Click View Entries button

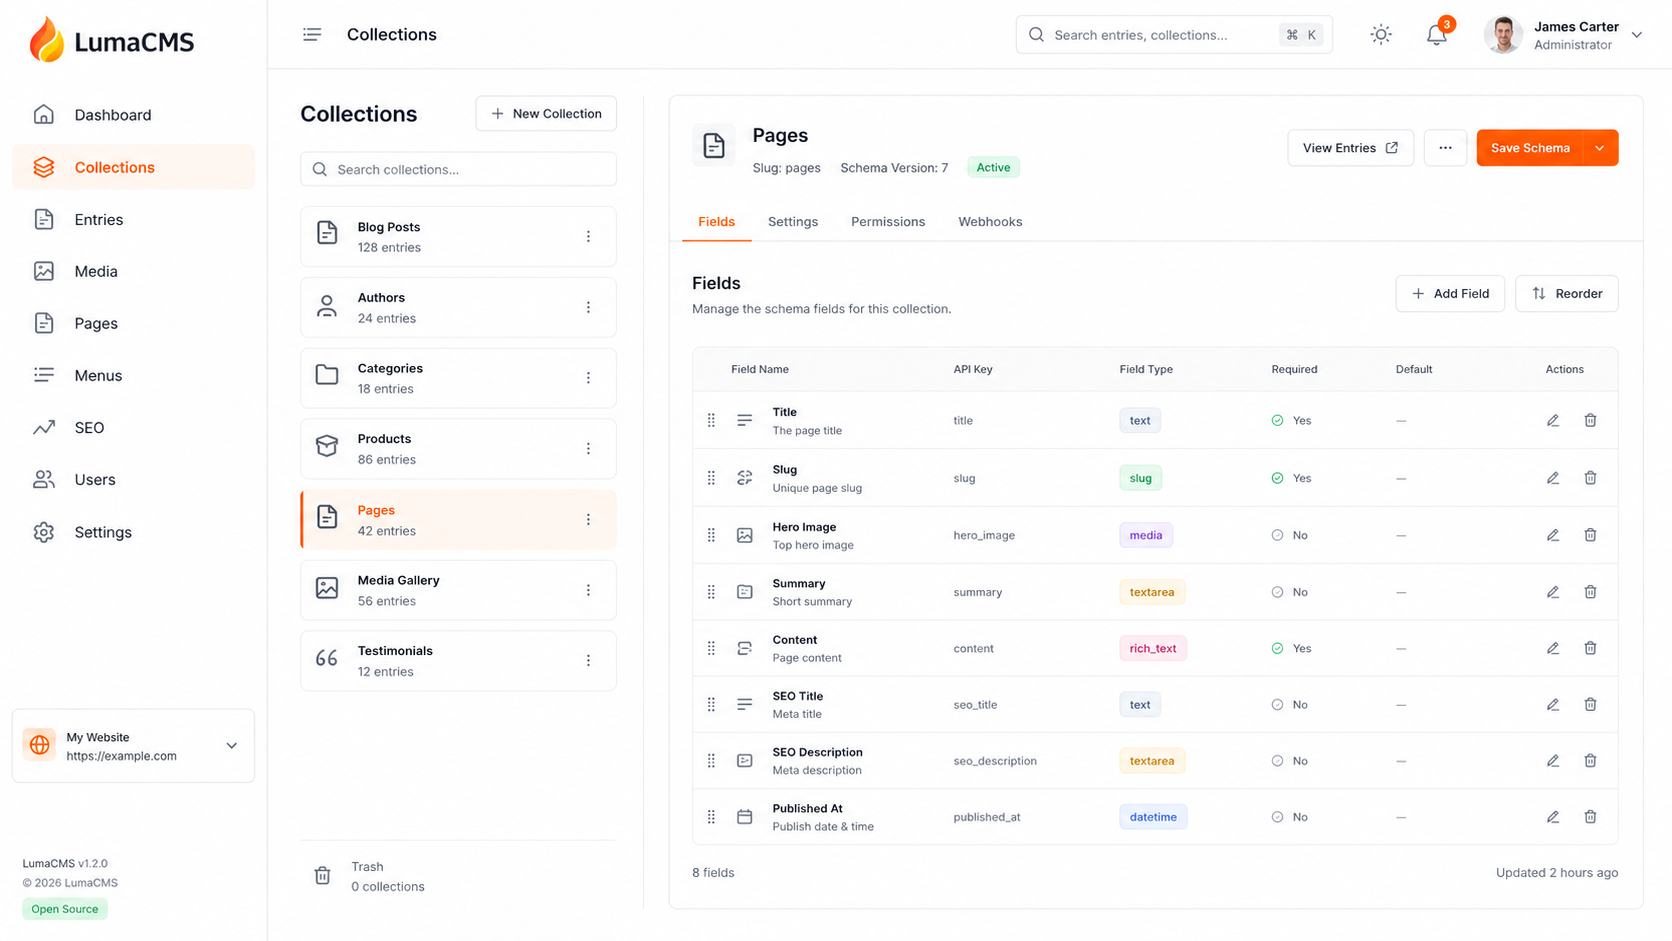[1350, 148]
